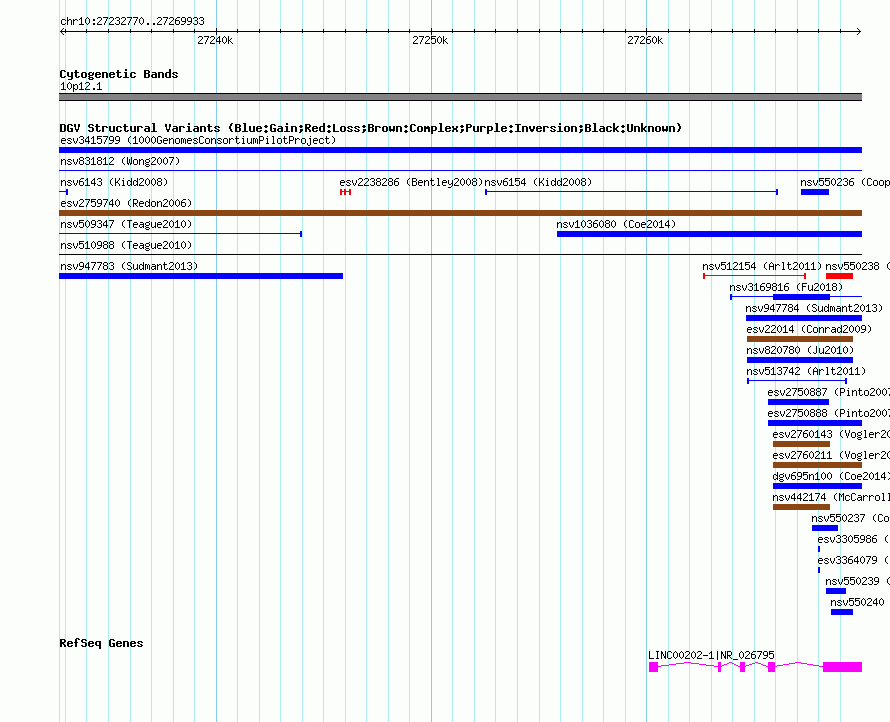Click the esv22014 brown bar
890x722 pixels.
click(800, 339)
